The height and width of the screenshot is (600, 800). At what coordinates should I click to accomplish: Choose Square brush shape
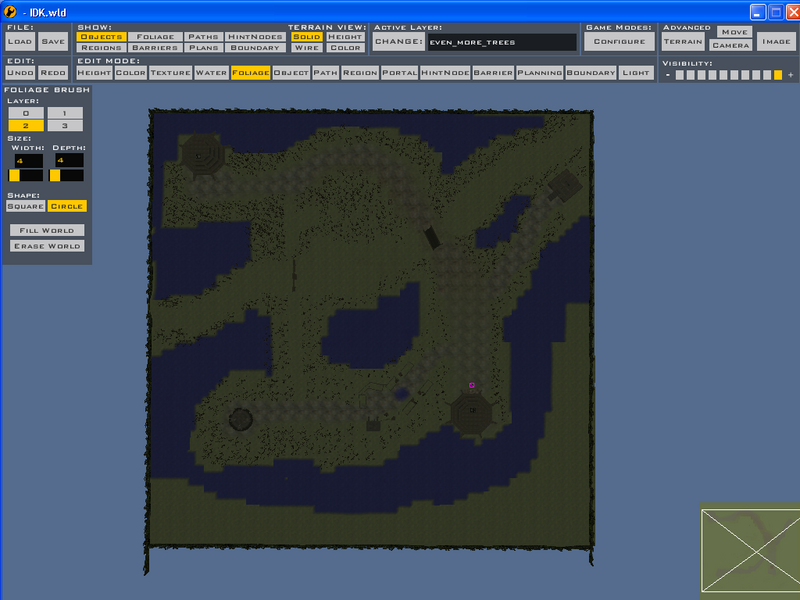tap(26, 206)
